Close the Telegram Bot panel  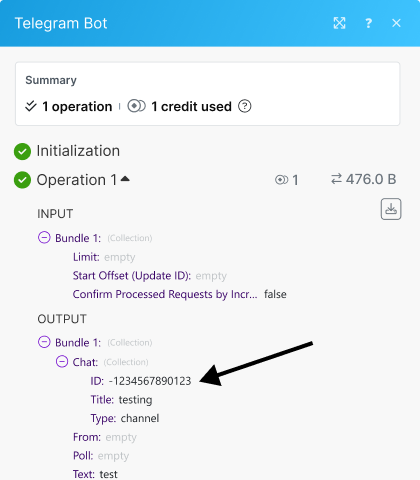pyautogui.click(x=396, y=23)
